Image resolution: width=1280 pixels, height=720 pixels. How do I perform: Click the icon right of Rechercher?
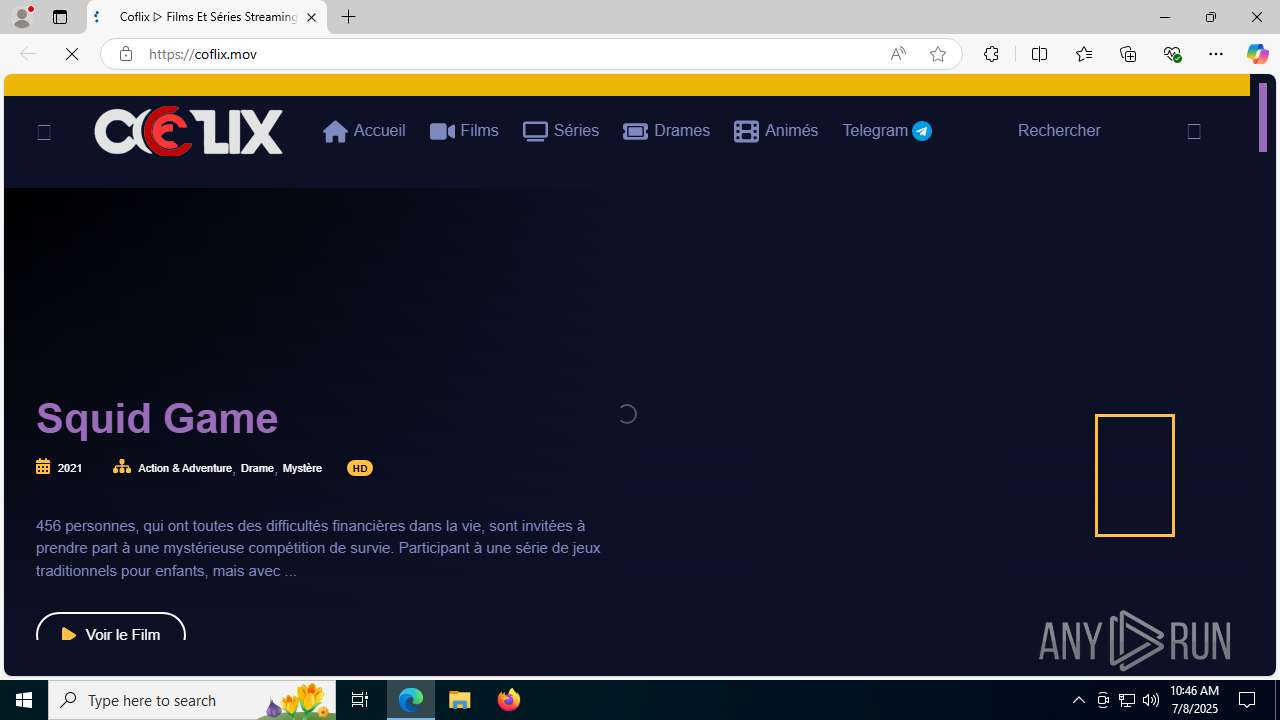(x=1194, y=131)
